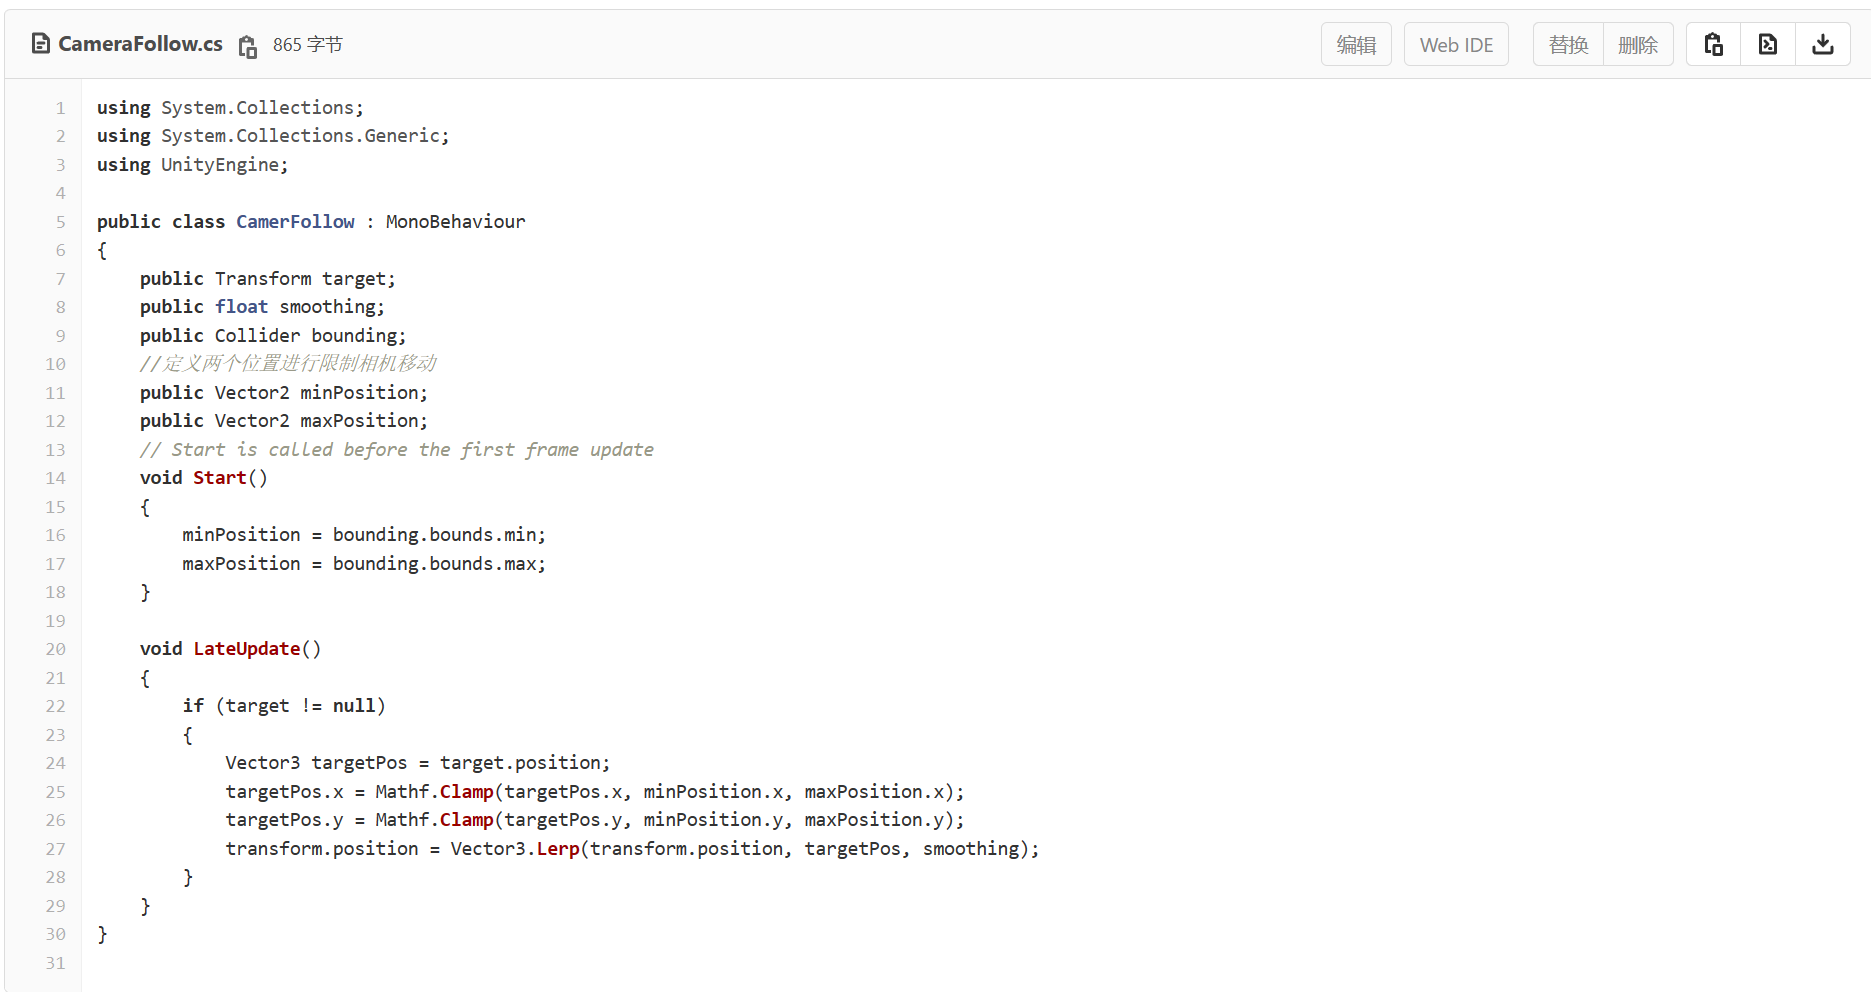Click the 替换 (Replace) button
This screenshot has height=992, width=1871.
click(1568, 45)
